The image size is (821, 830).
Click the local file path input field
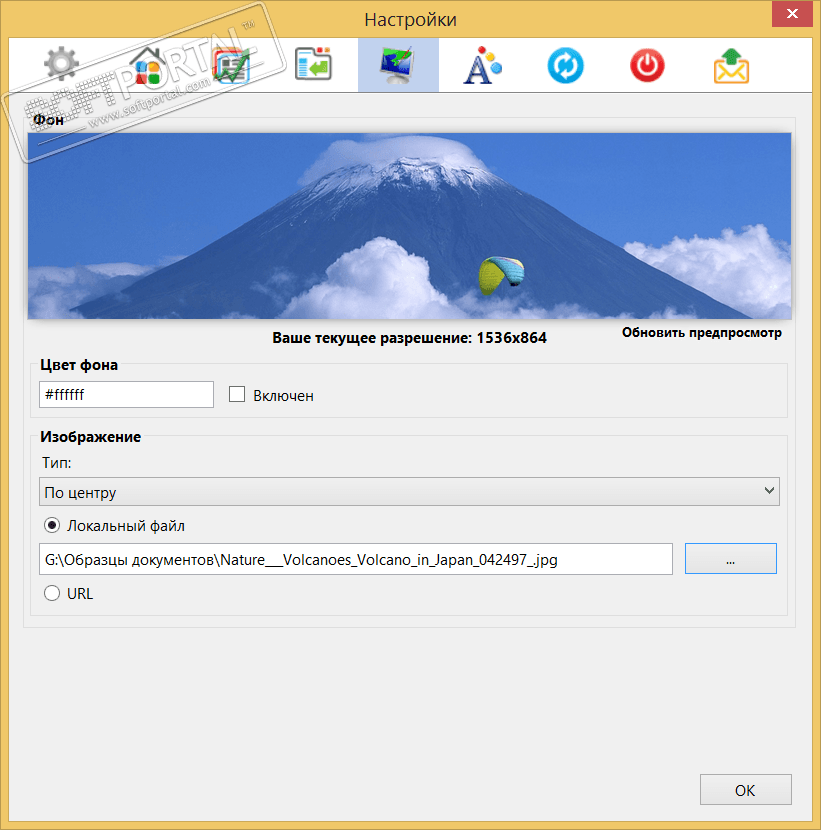coord(356,559)
